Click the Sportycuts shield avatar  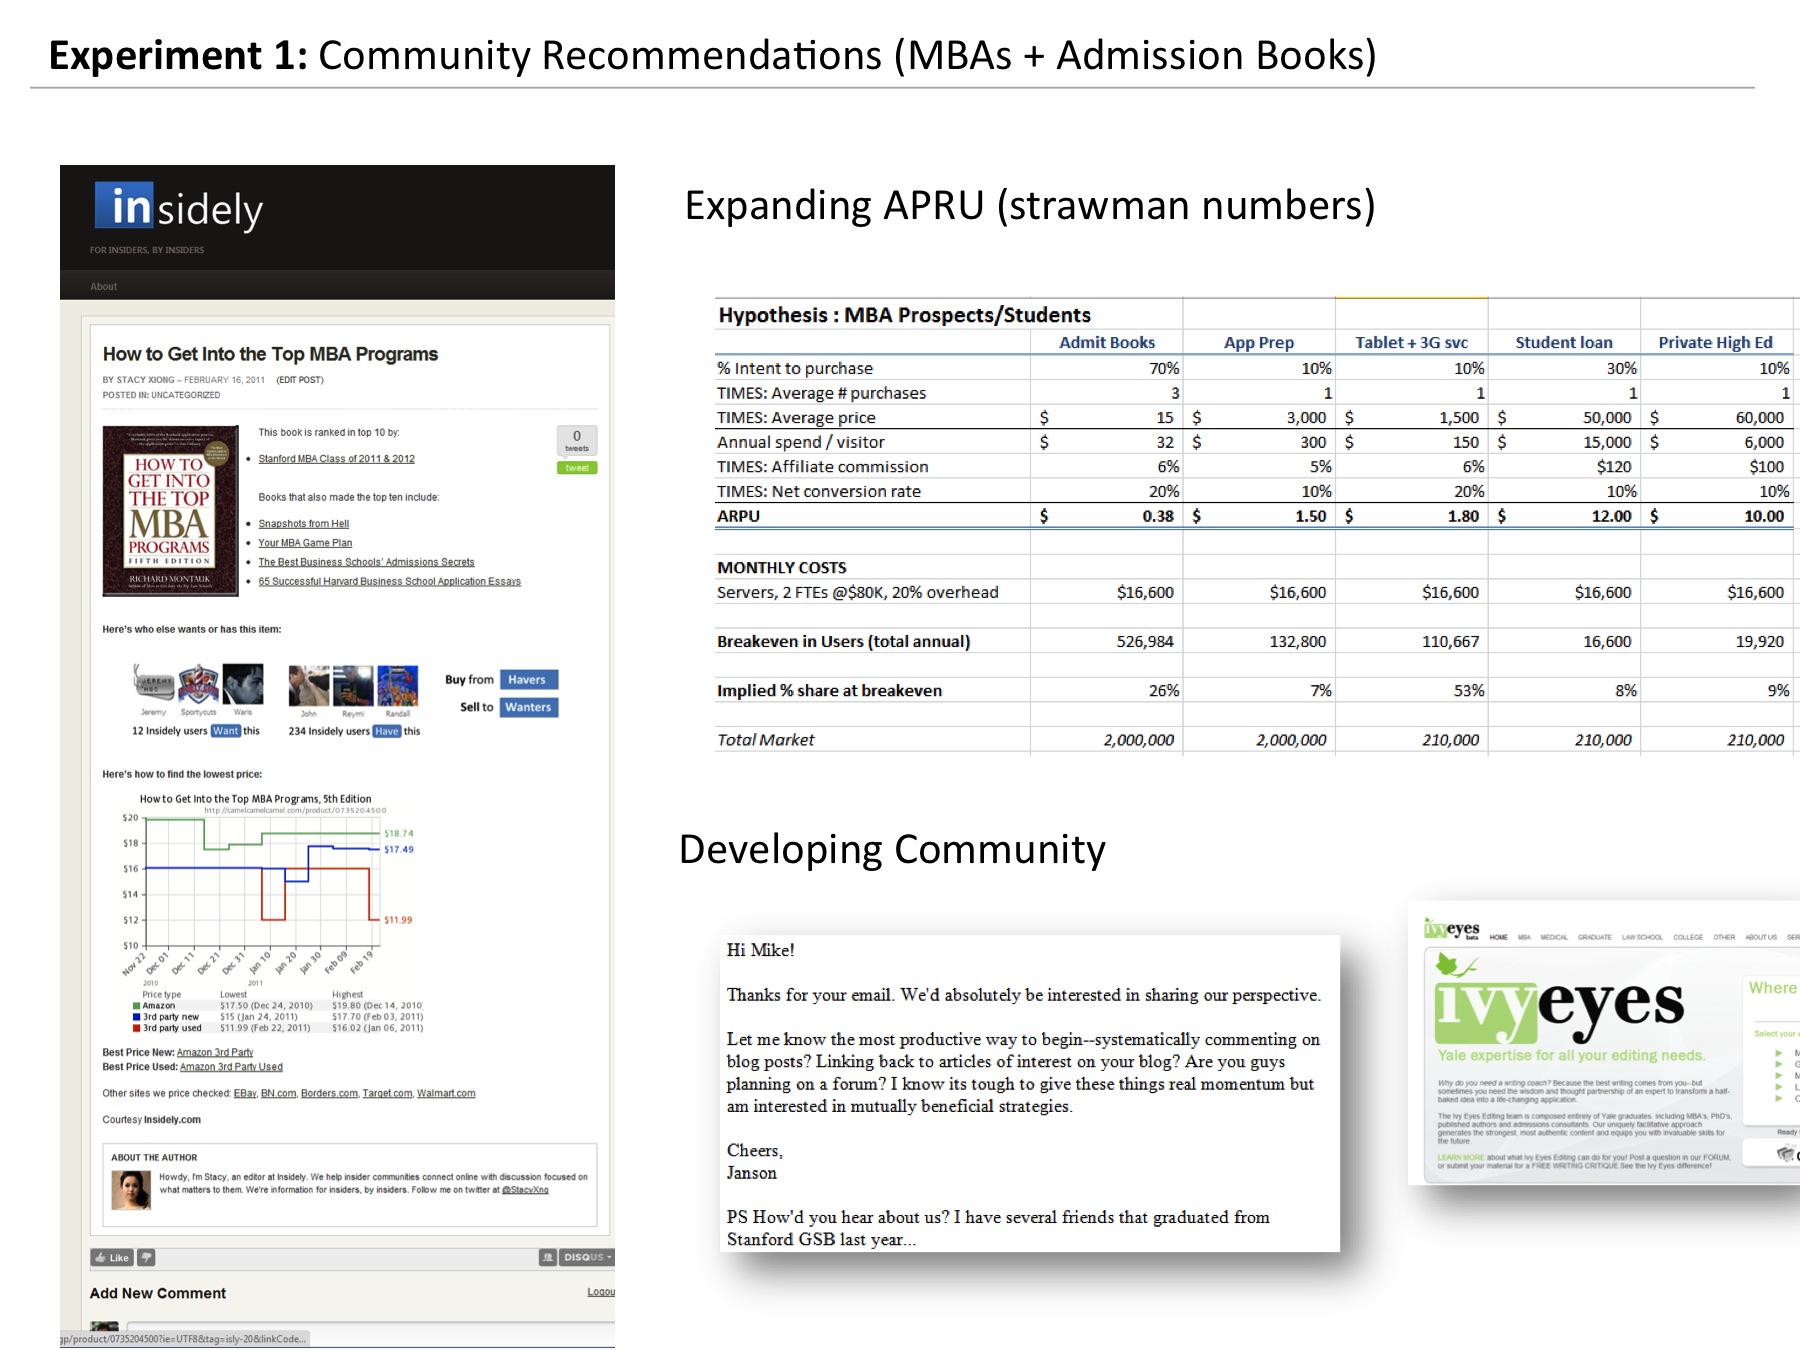[x=198, y=684]
